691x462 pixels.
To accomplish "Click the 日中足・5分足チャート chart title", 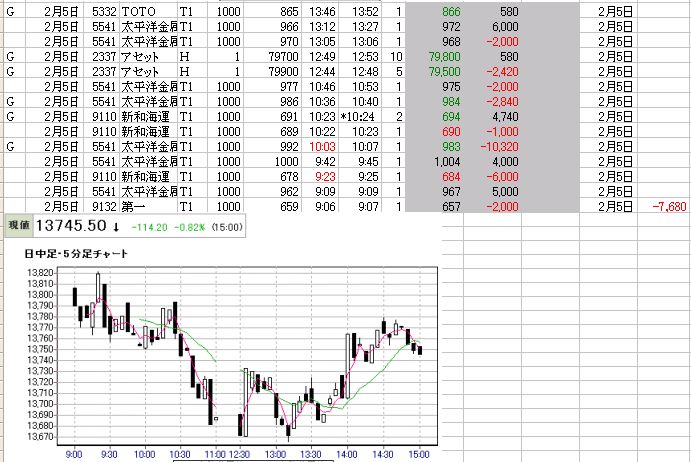I will coord(76,253).
